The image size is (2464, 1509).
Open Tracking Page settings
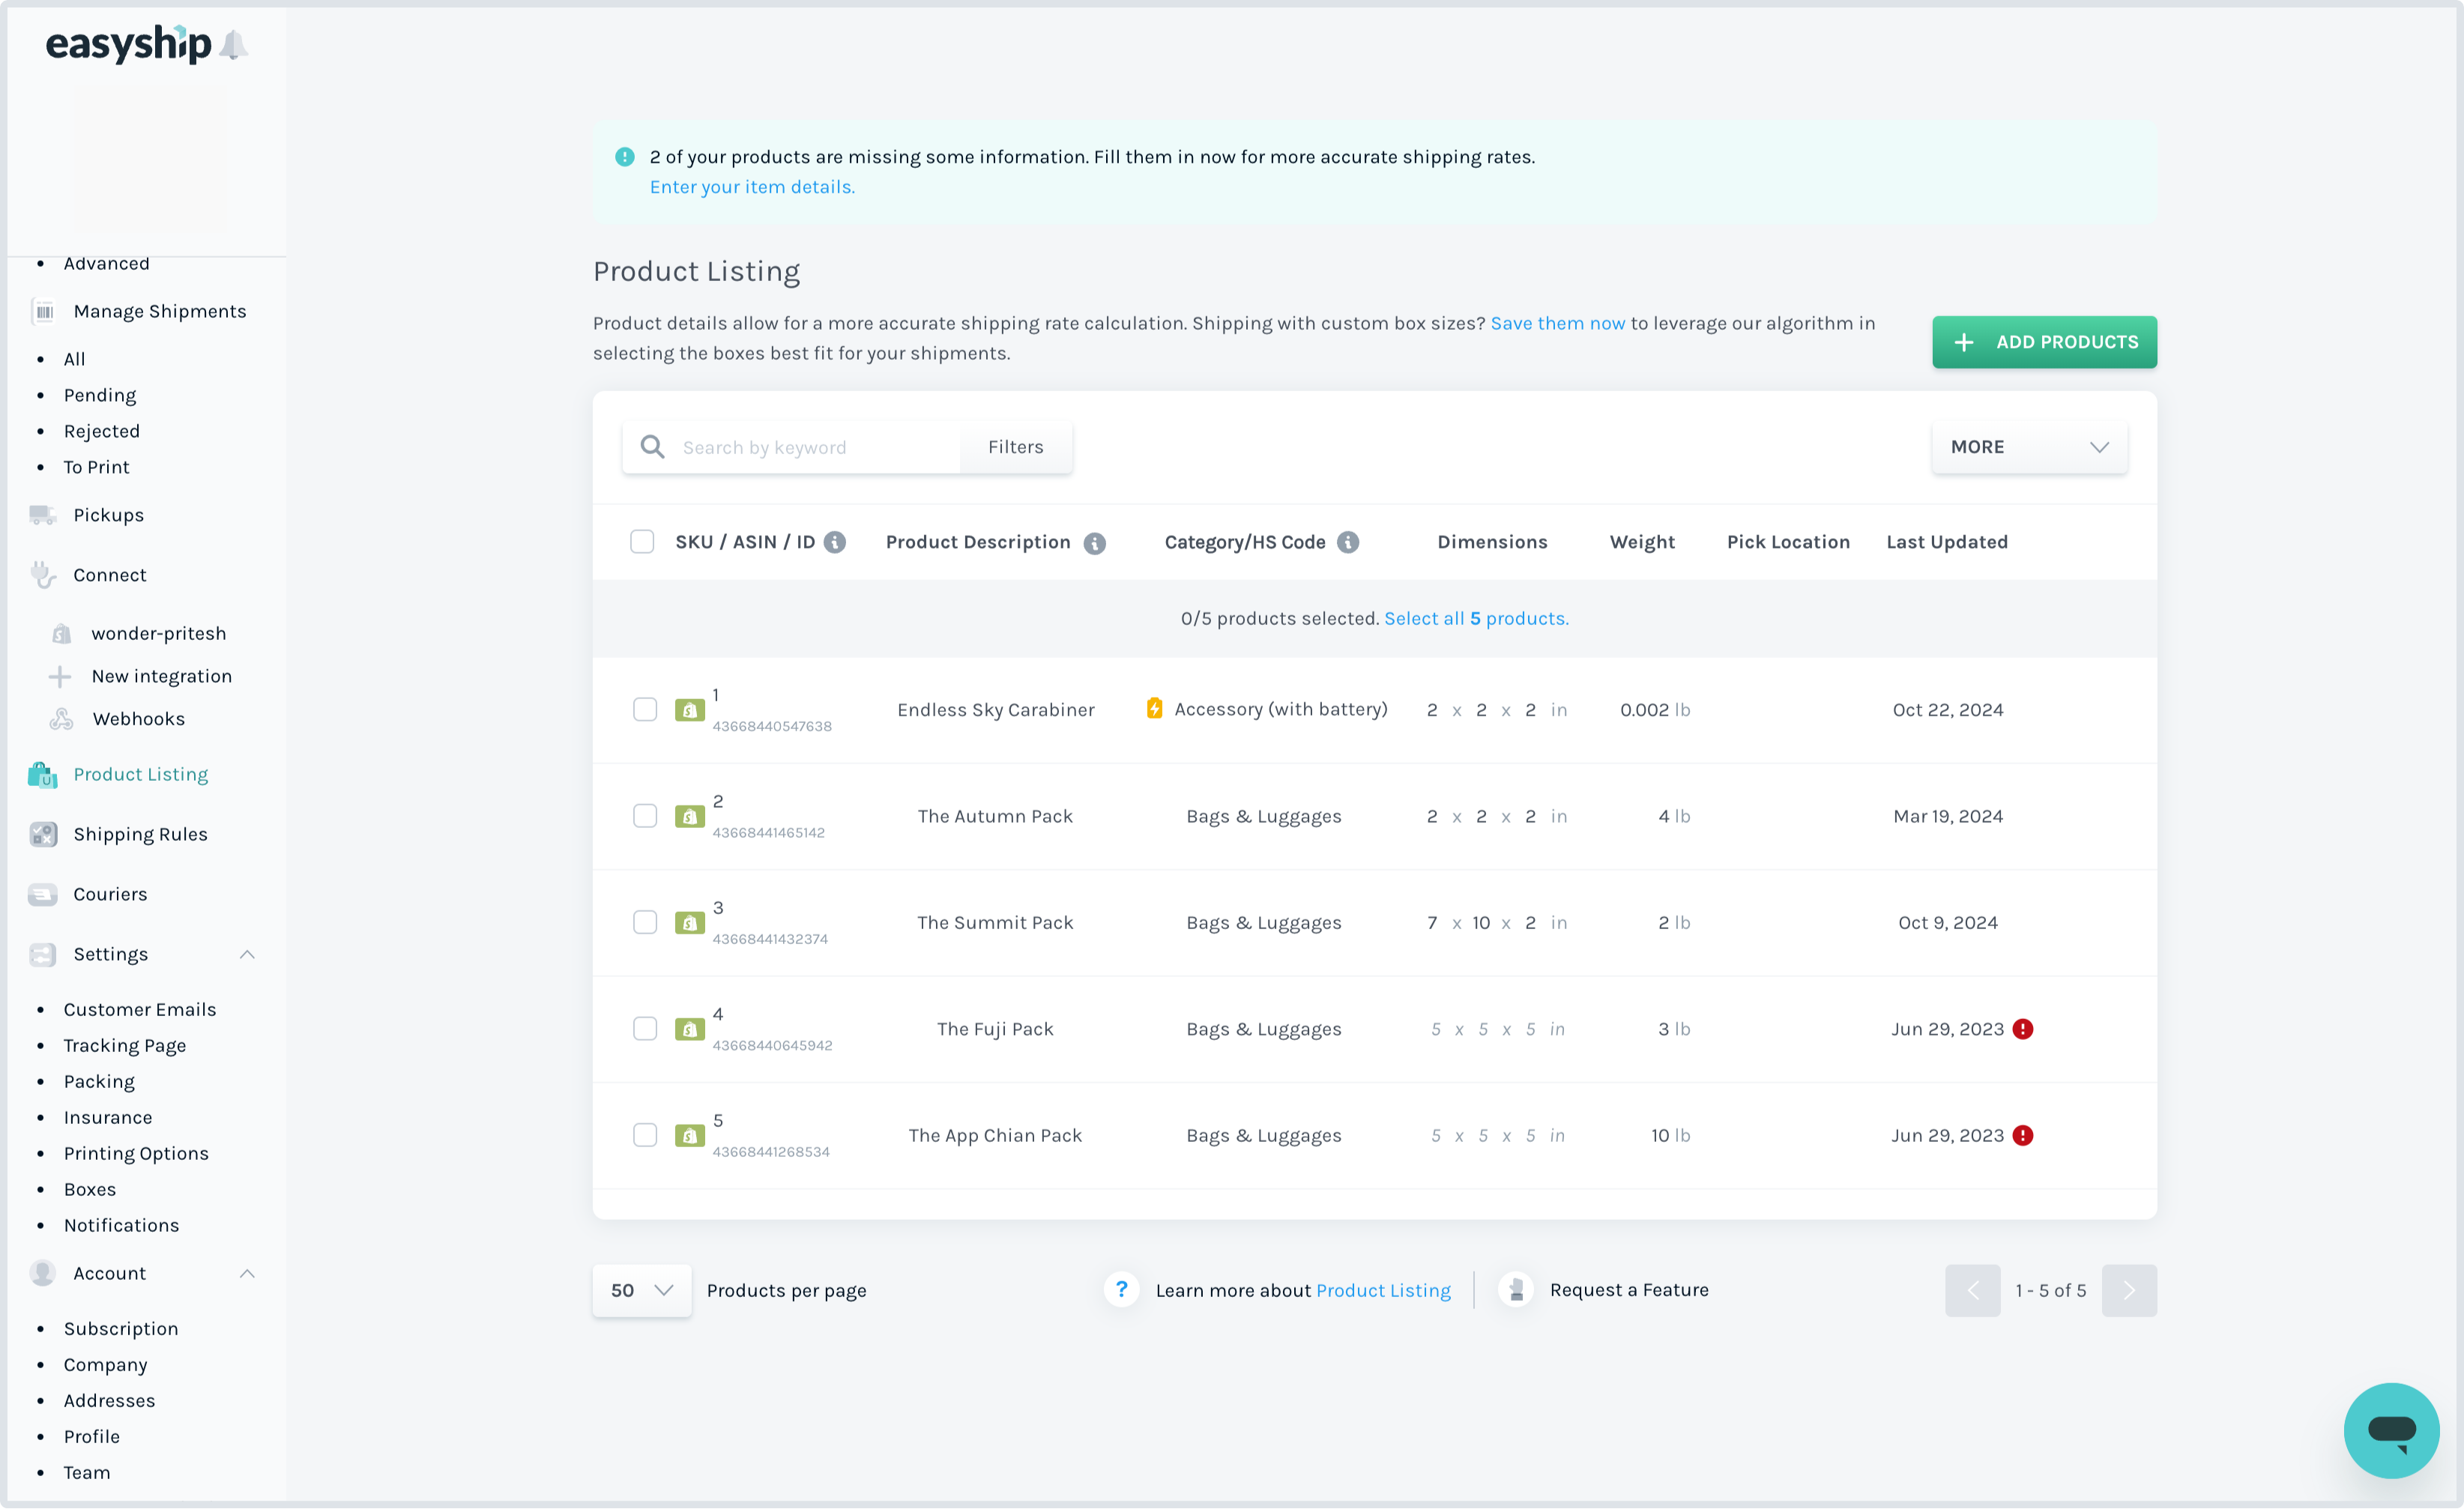125,1046
